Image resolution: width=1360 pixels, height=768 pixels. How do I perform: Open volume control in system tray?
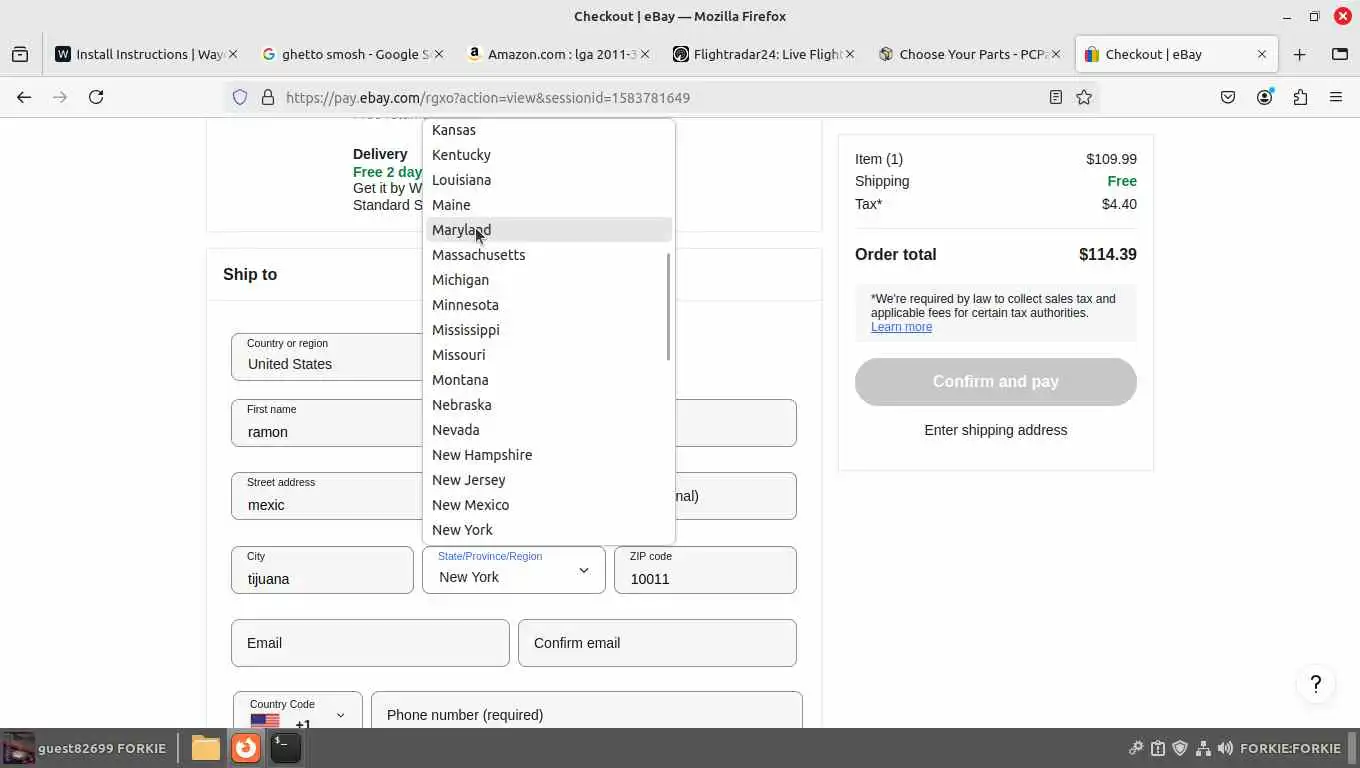(1225, 748)
